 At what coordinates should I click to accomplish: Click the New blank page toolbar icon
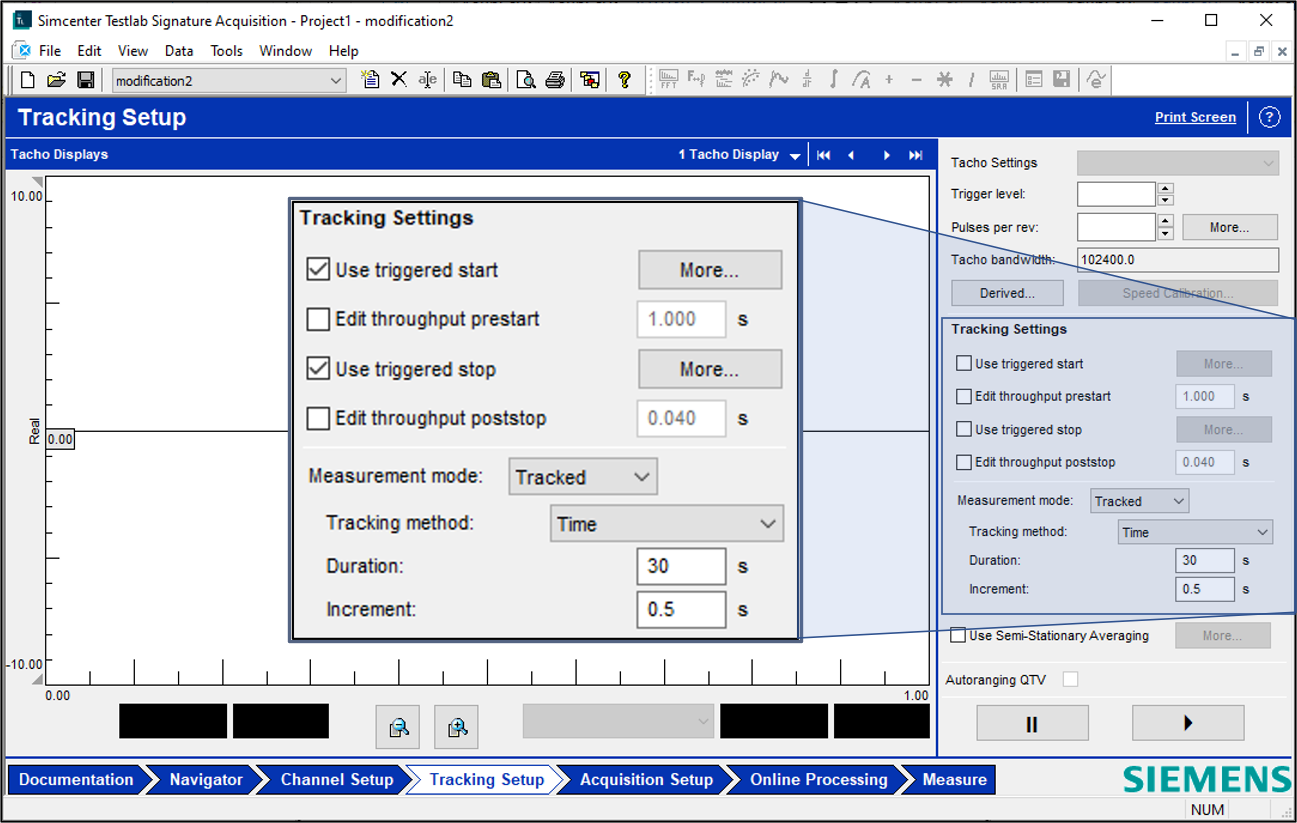coord(28,80)
